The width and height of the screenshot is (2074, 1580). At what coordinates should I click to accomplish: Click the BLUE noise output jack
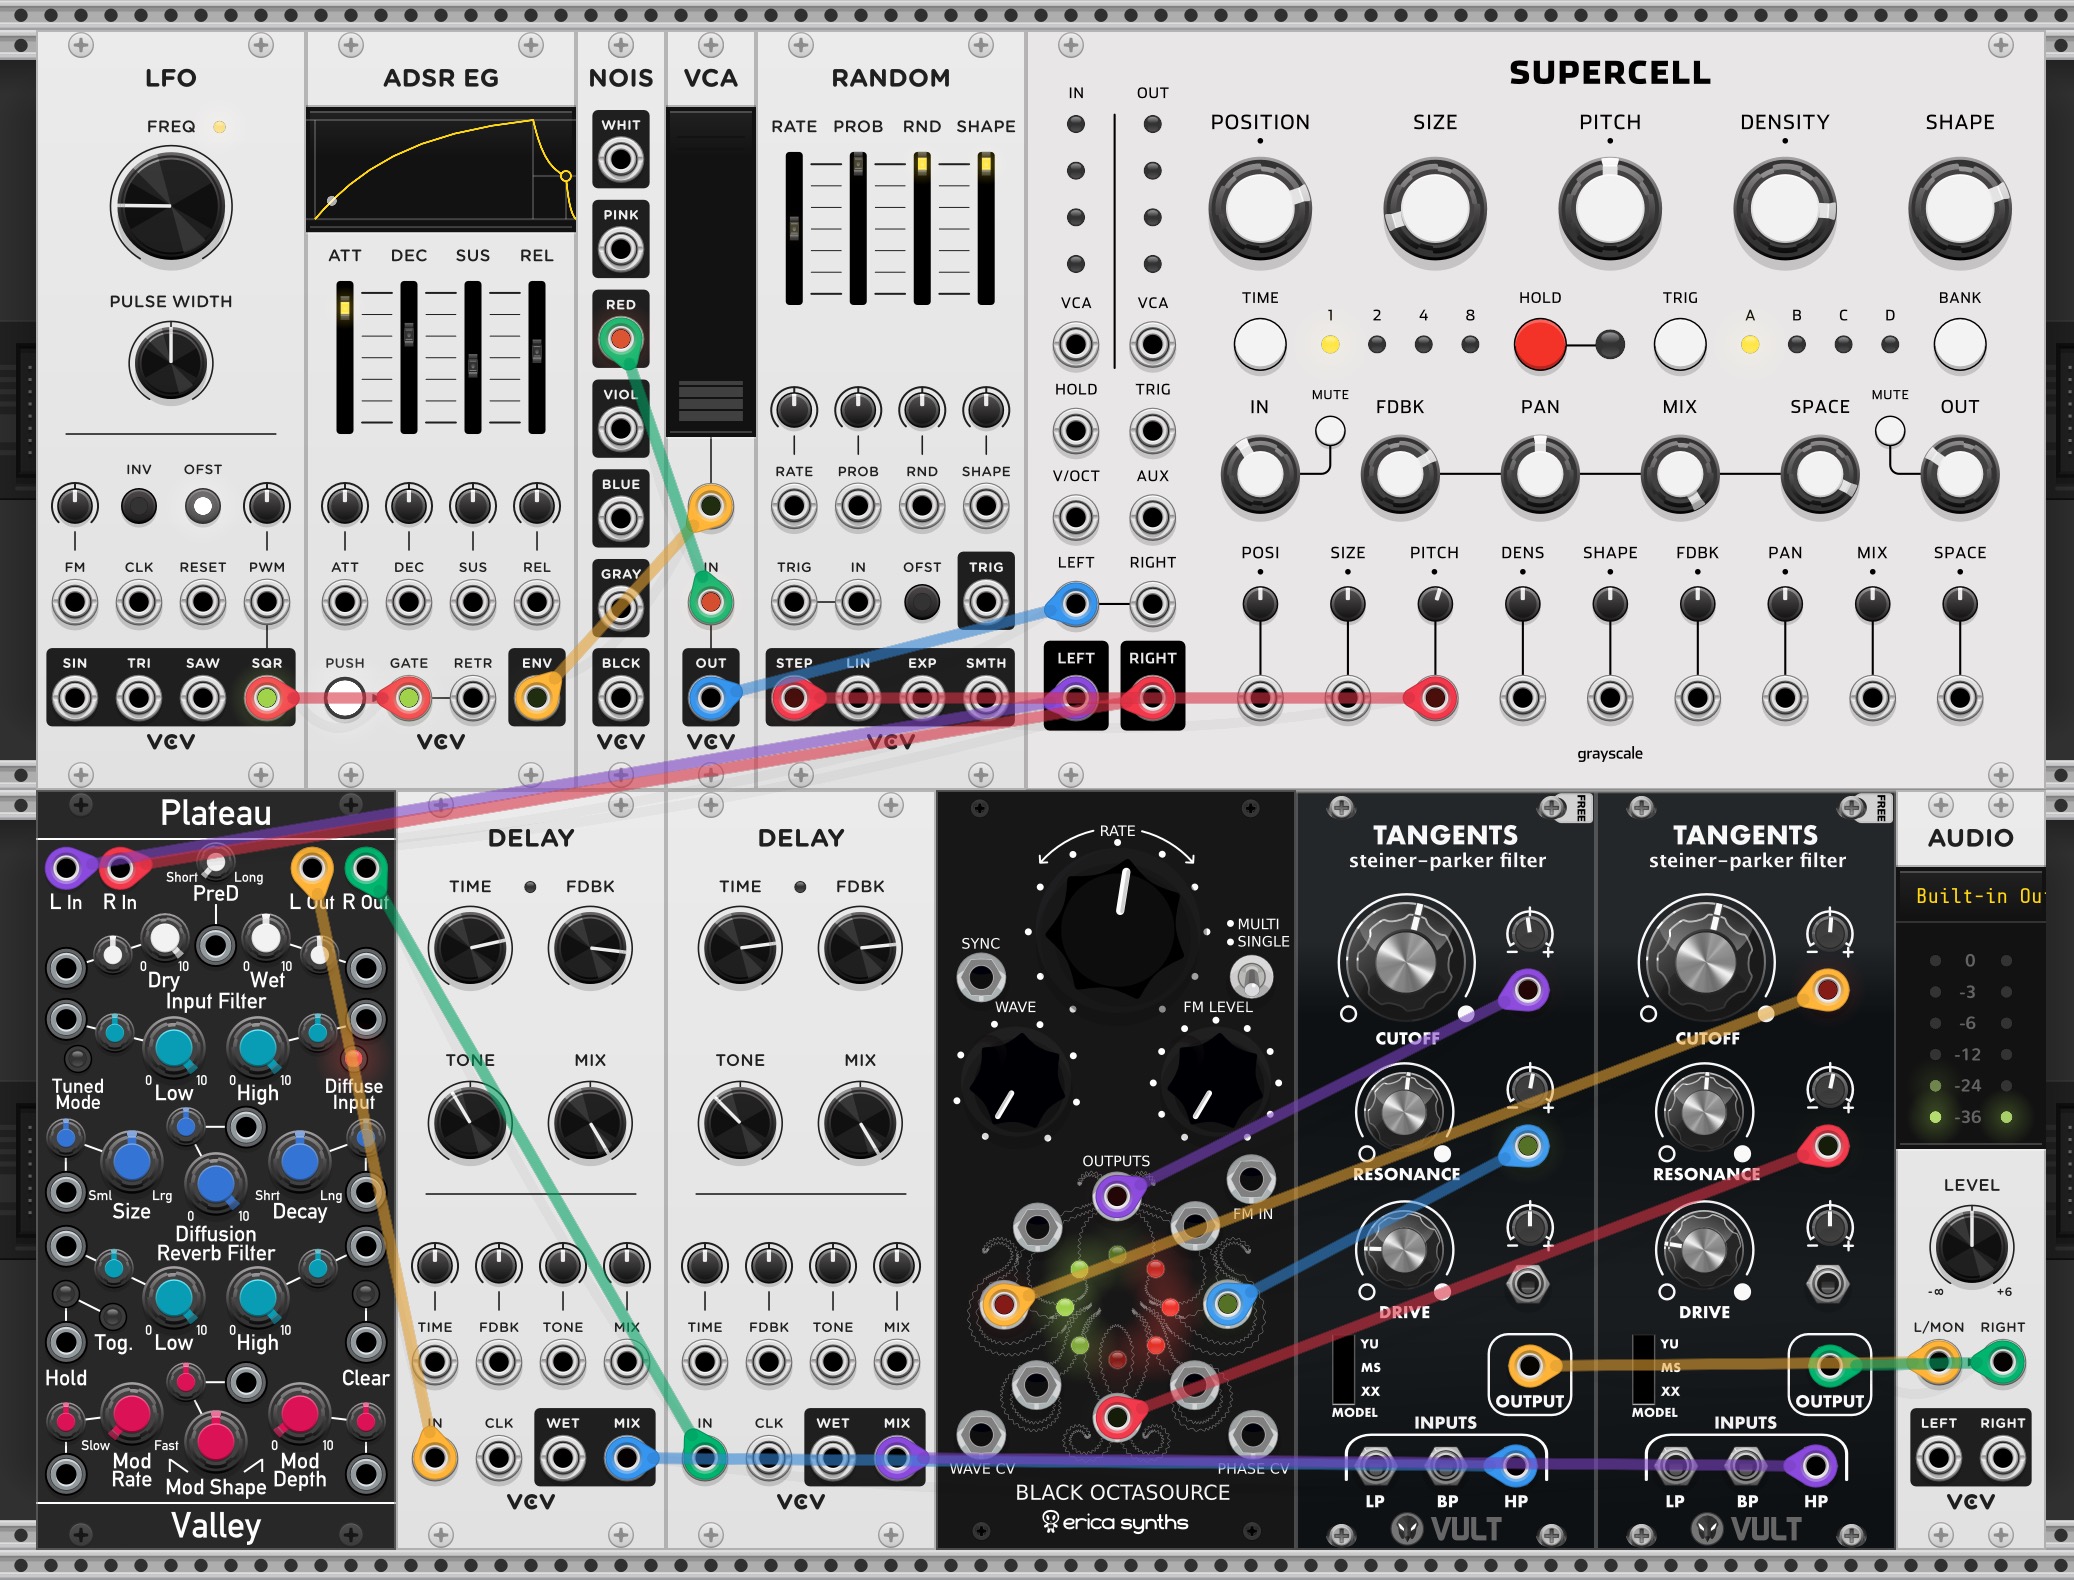coord(620,518)
